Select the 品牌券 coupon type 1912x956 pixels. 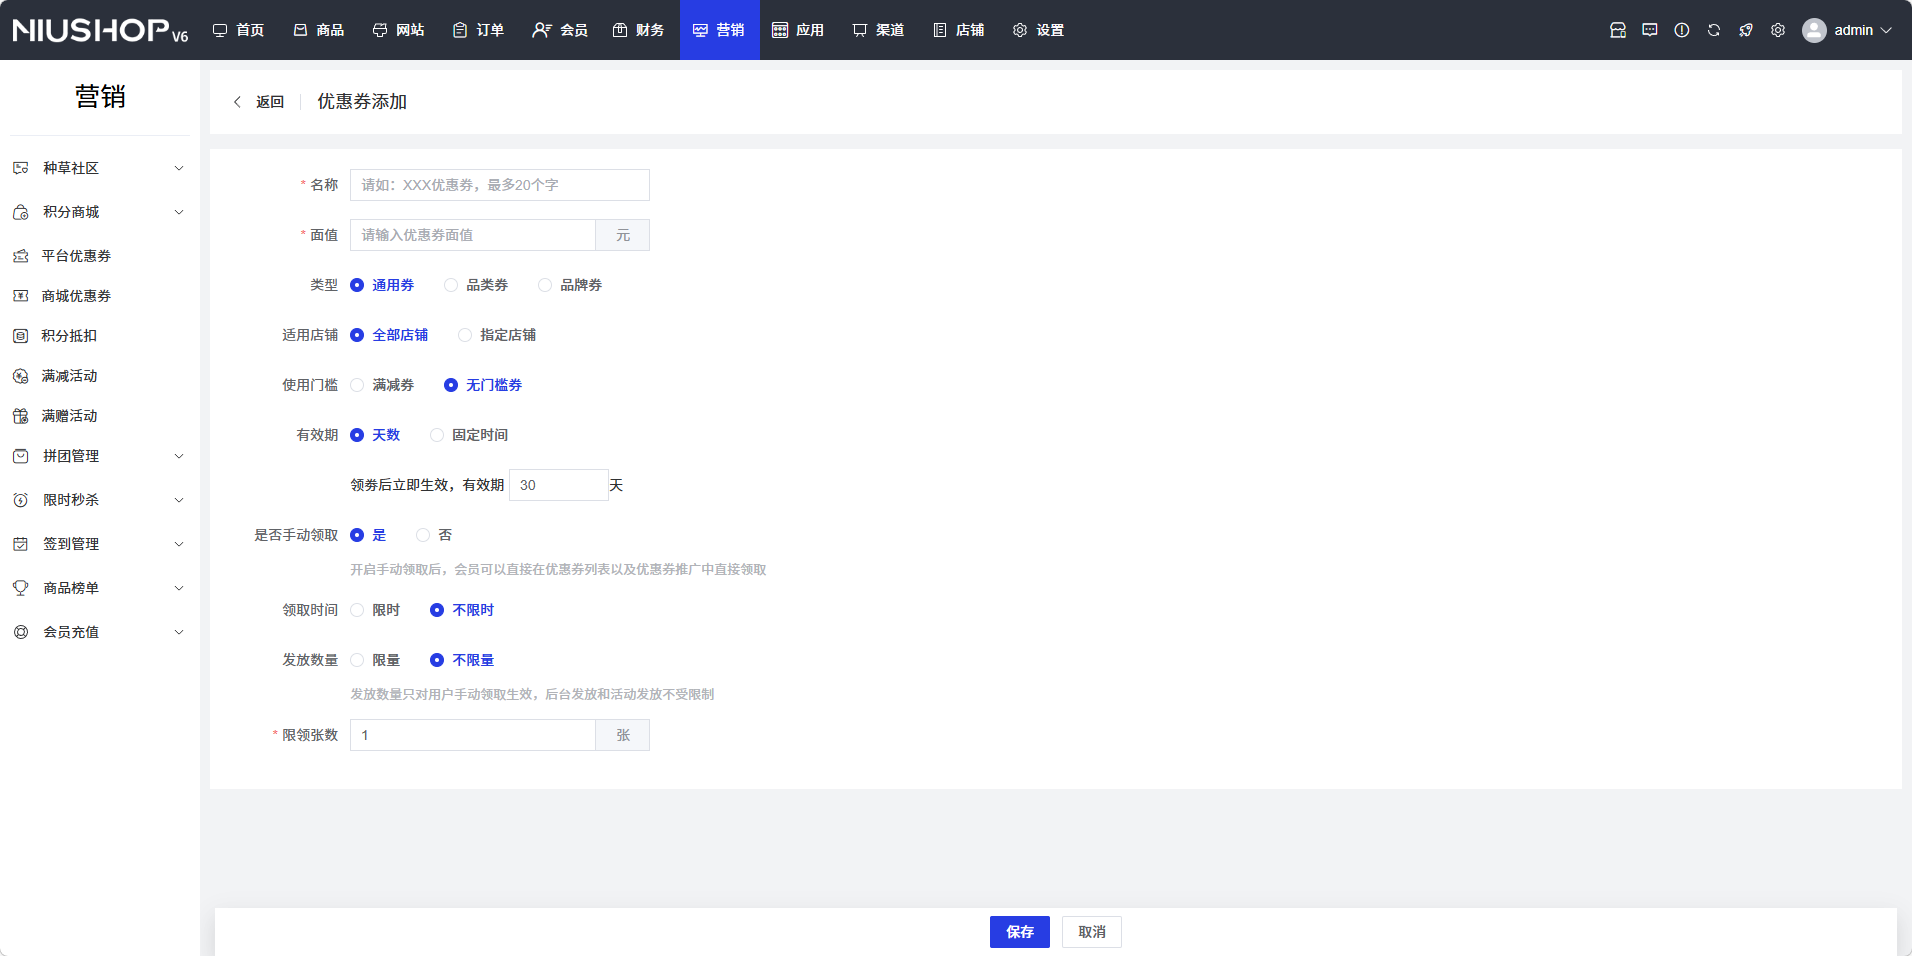[570, 285]
